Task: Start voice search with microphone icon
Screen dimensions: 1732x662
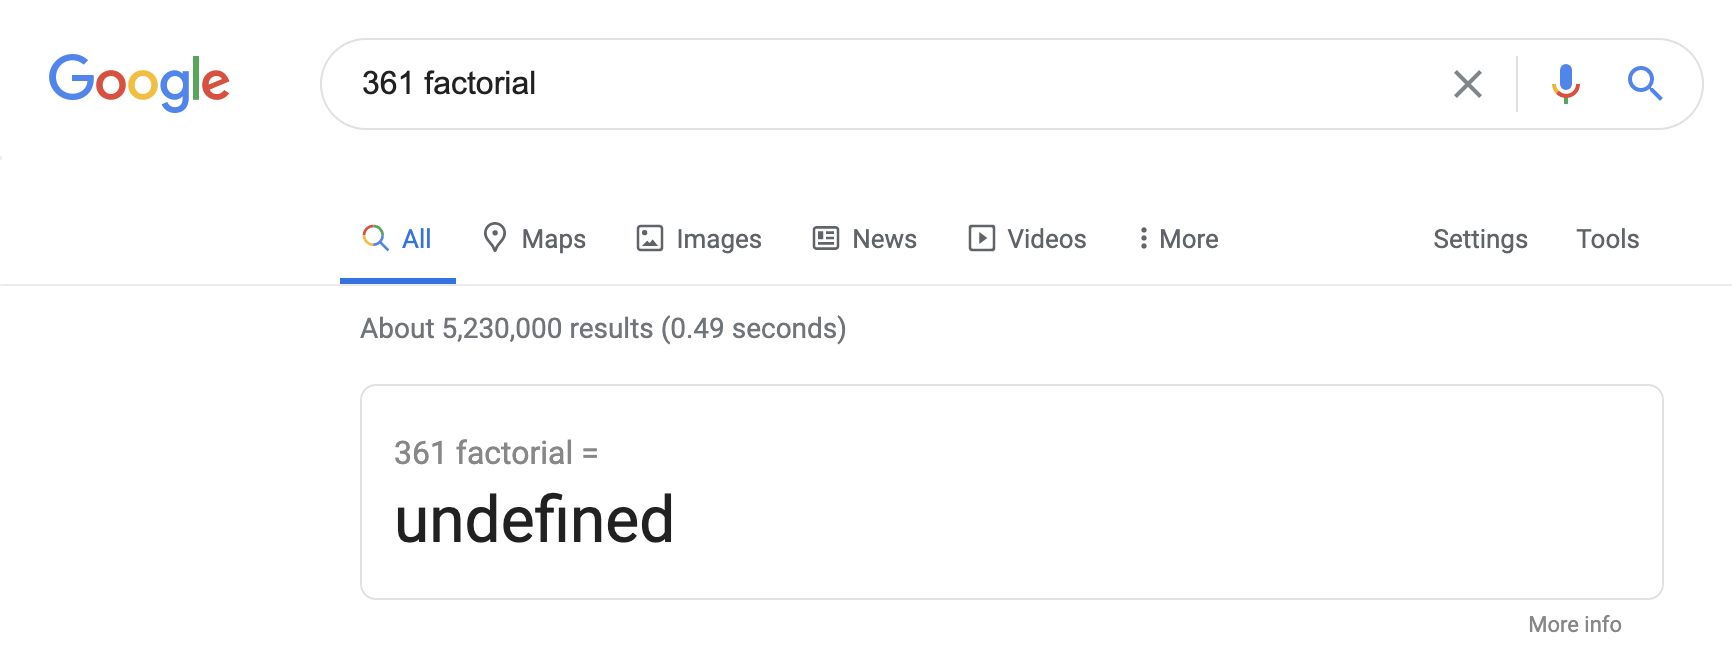Action: [1566, 84]
